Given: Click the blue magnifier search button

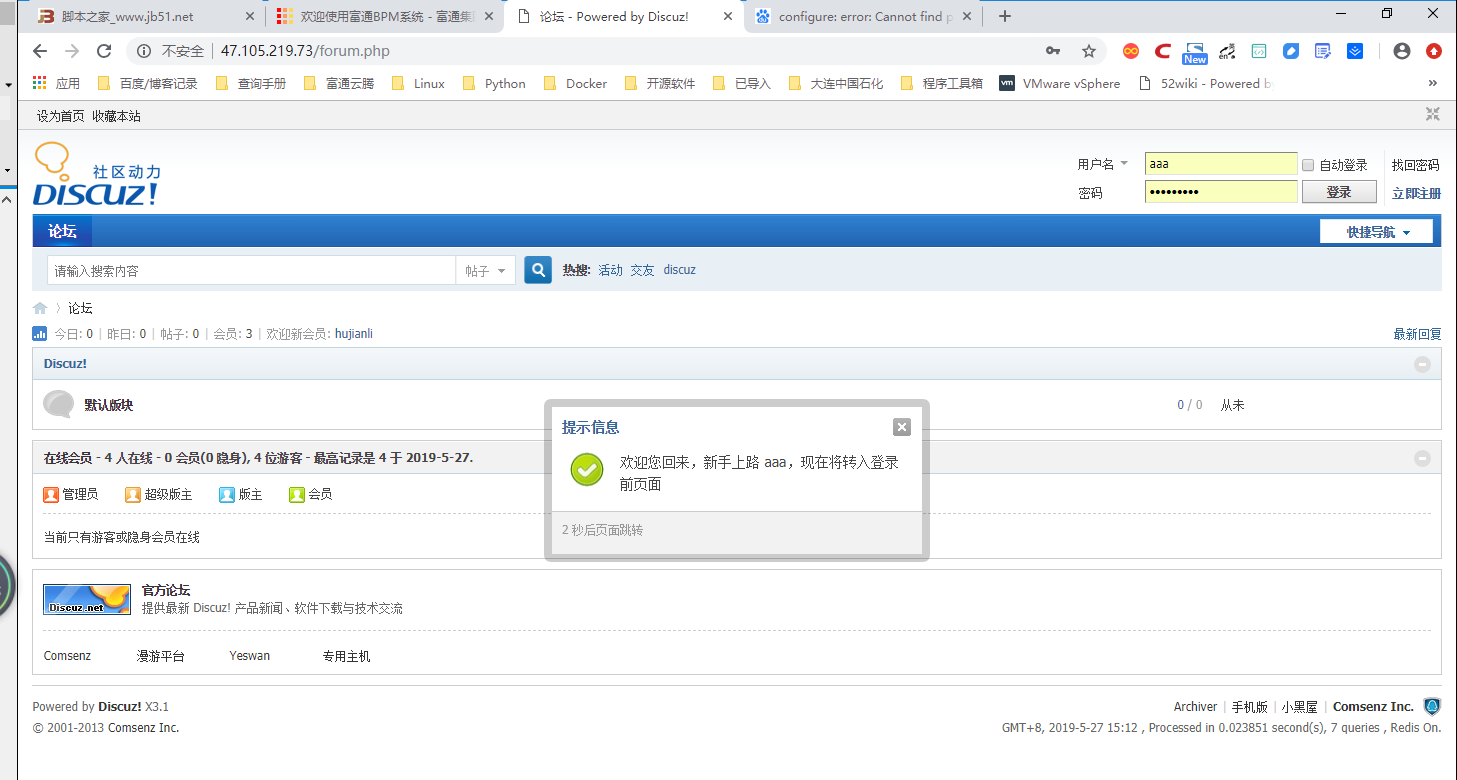Looking at the screenshot, I should [538, 270].
